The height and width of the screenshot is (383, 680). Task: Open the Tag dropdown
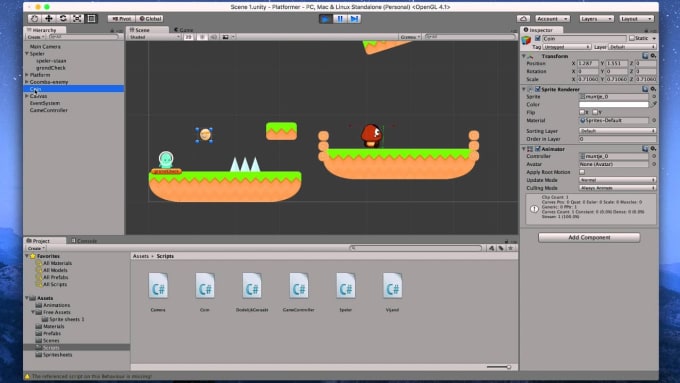click(566, 47)
